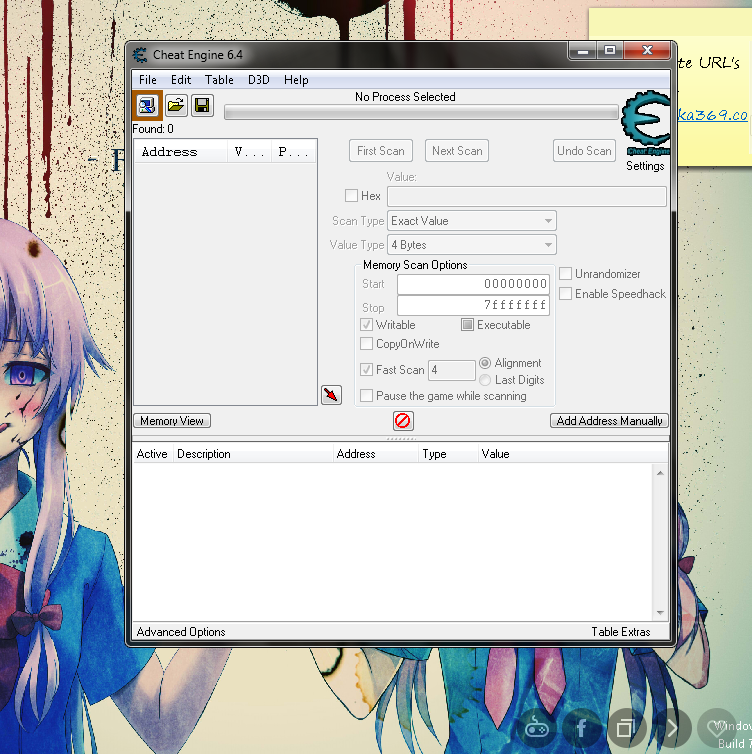Screen dimensions: 752x754
Task: Click the red clear address list icon
Action: [x=402, y=421]
